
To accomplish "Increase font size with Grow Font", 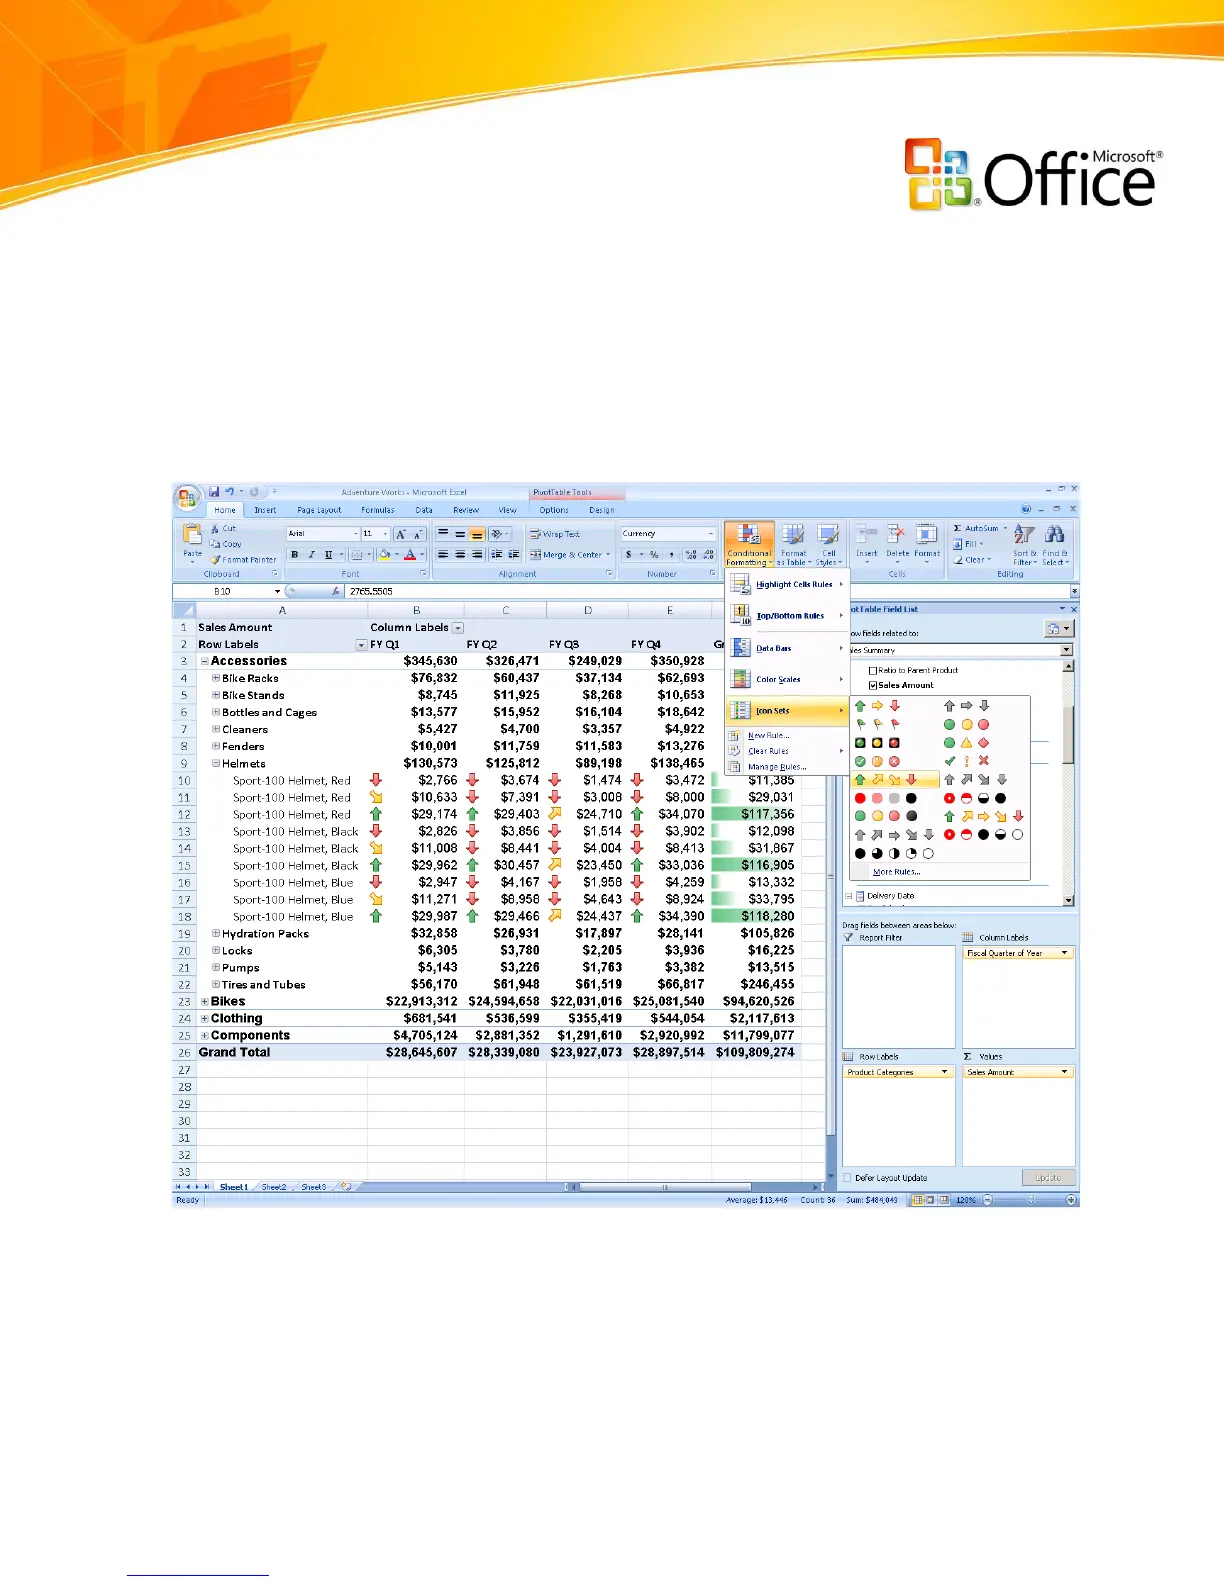I will tap(401, 534).
